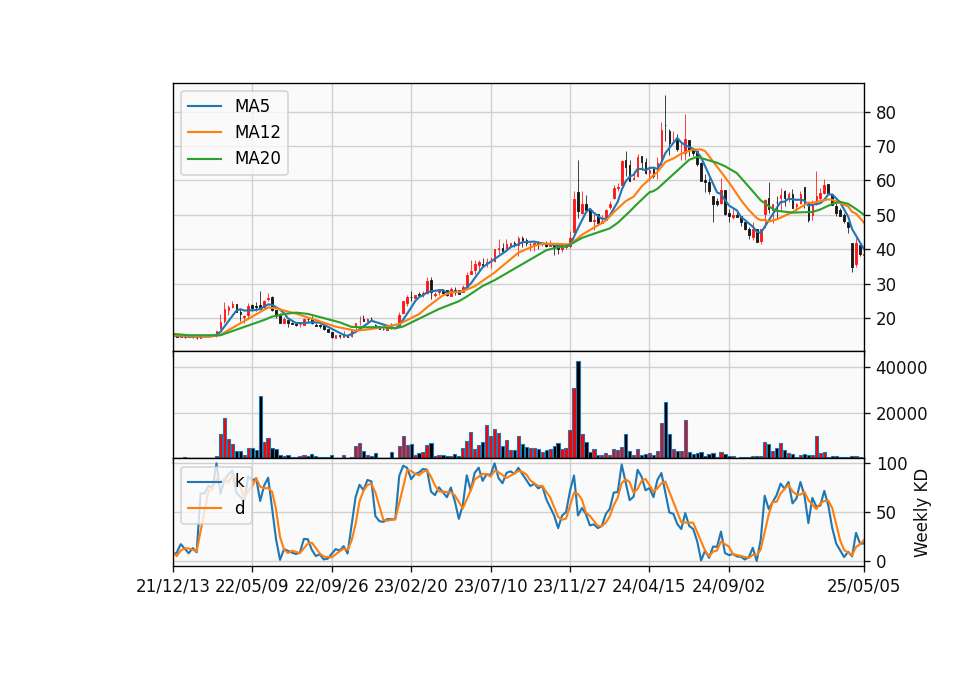Click the 23/11/27 date tick label
Image resolution: width=960 pixels, height=690 pixels.
[x=570, y=586]
